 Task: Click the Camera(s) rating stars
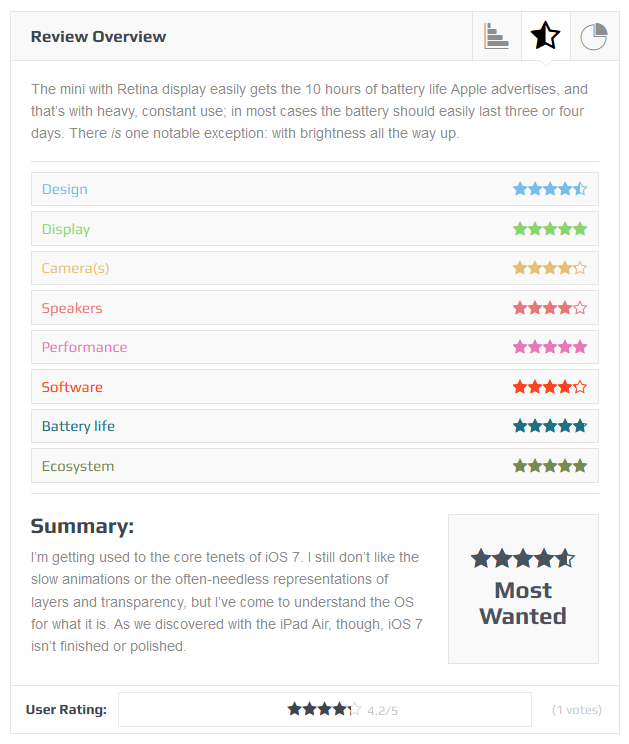click(549, 268)
